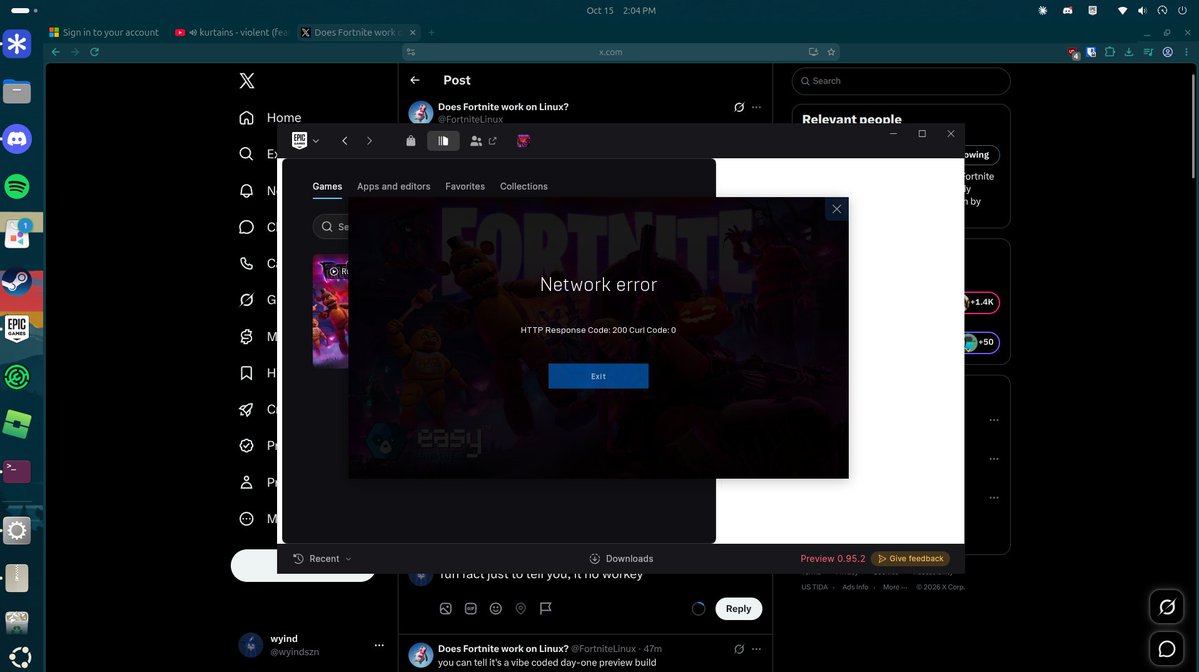Viewport: 1199px width, 672px height.
Task: Open the floating Grok button
Action: pyautogui.click(x=1167, y=607)
